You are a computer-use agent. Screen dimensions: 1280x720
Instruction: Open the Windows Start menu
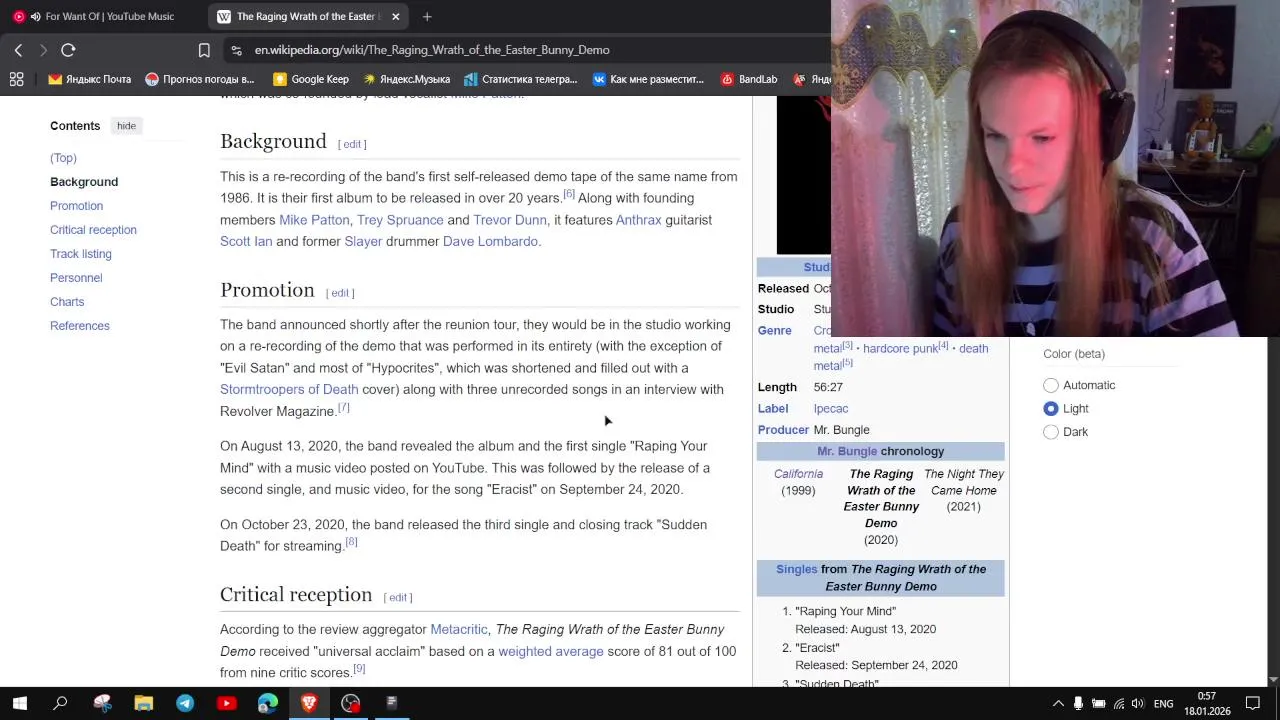19,703
